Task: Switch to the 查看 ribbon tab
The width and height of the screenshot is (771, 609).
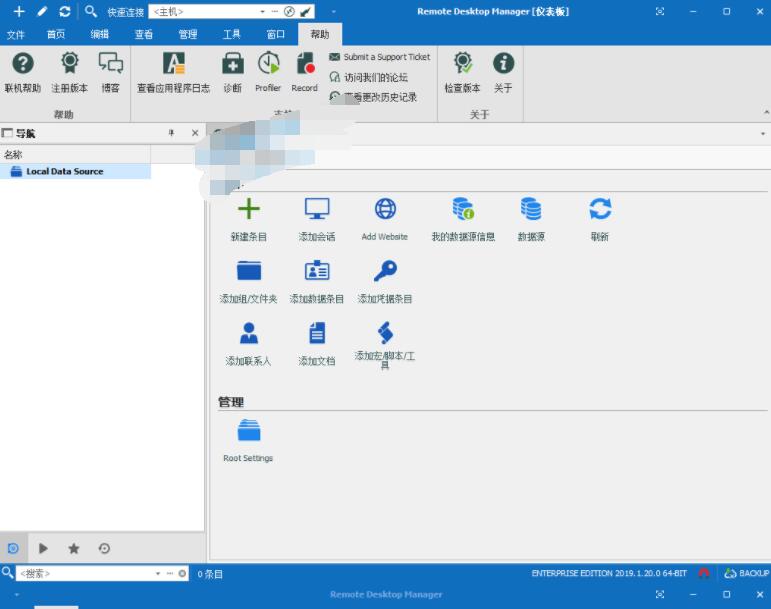Action: click(x=144, y=34)
